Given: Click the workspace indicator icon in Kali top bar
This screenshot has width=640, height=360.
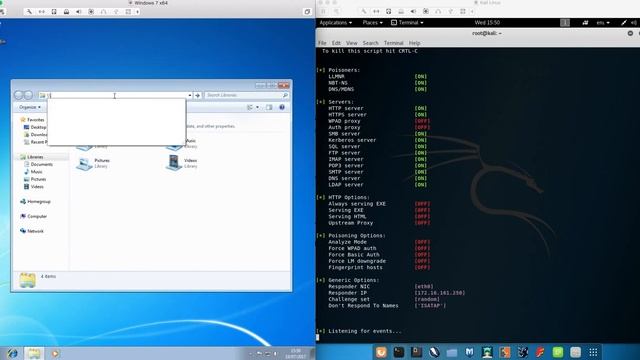Looking at the screenshot, I should pyautogui.click(x=565, y=23).
